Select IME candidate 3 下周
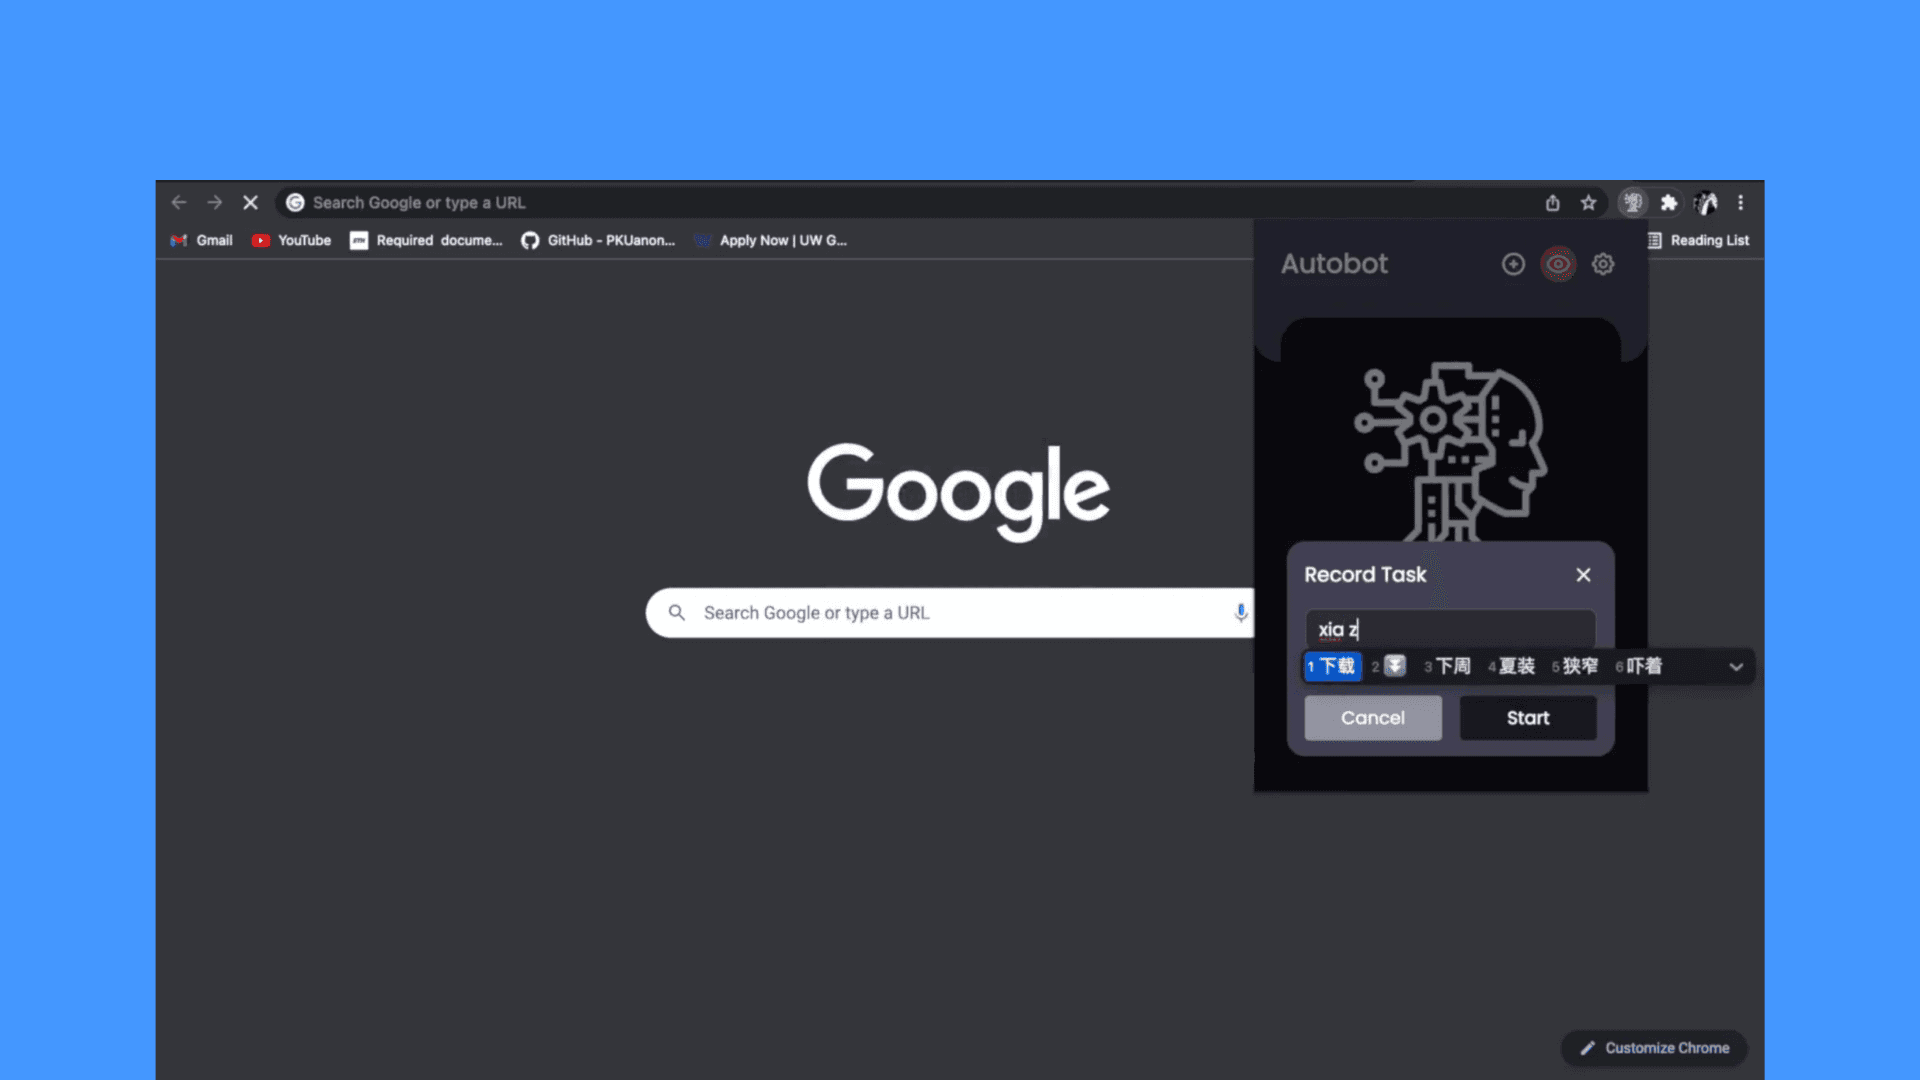The height and width of the screenshot is (1080, 1920). tap(1448, 666)
